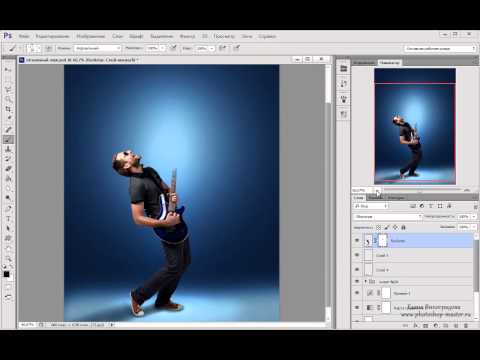Select the active Brush tool in toolbox
Screen dimensions: 480x360
point(8,139)
